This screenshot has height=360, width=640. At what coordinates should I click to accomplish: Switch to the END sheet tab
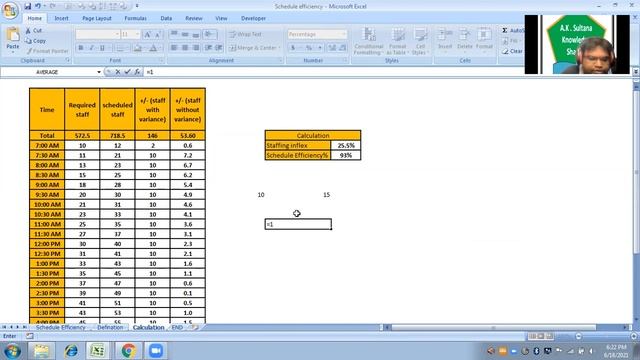pos(177,327)
